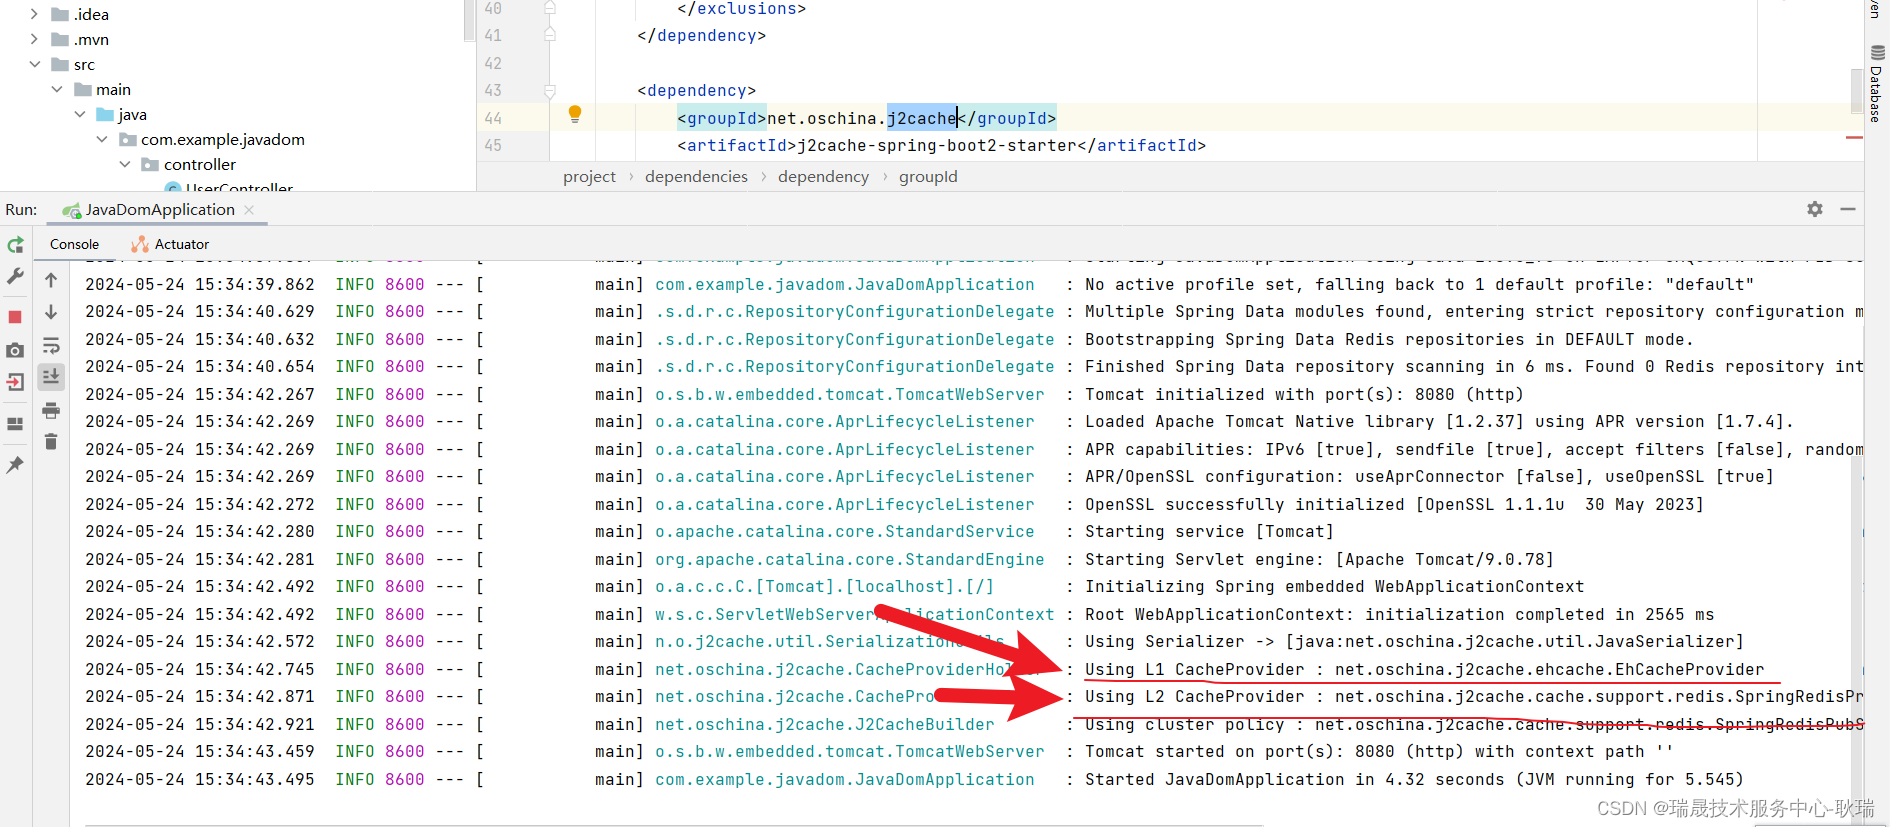
Task: Click the Actuator endpoints icon
Action: [140, 244]
